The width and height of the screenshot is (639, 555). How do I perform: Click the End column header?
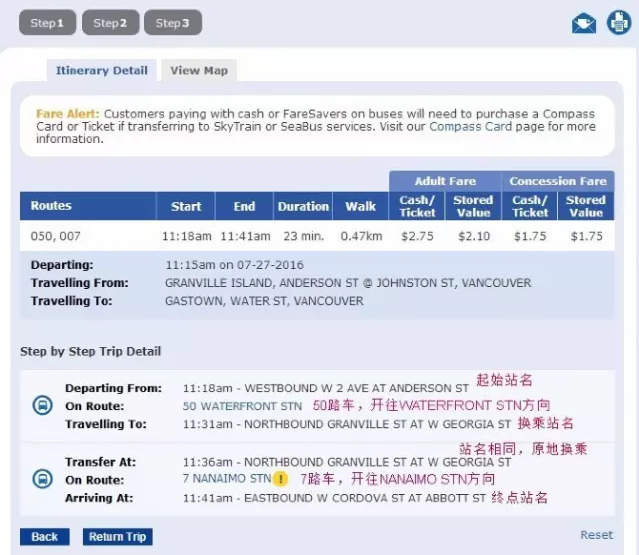click(245, 206)
